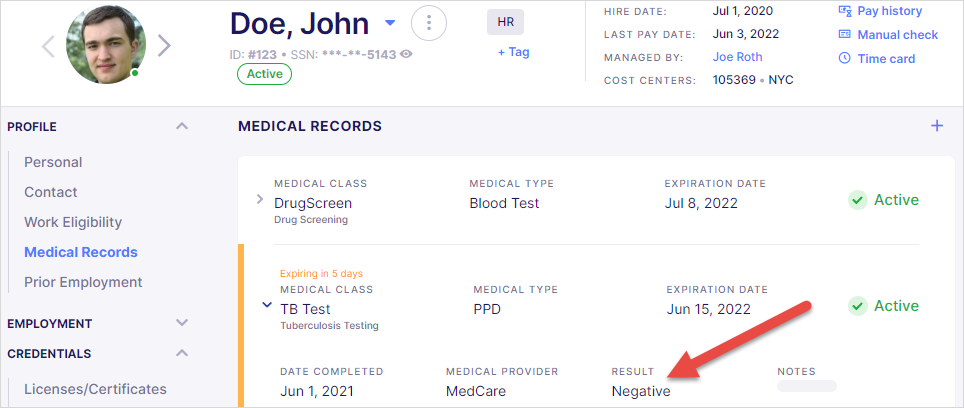
Task: Collapse the PROFILE sidebar section
Action: point(181,126)
